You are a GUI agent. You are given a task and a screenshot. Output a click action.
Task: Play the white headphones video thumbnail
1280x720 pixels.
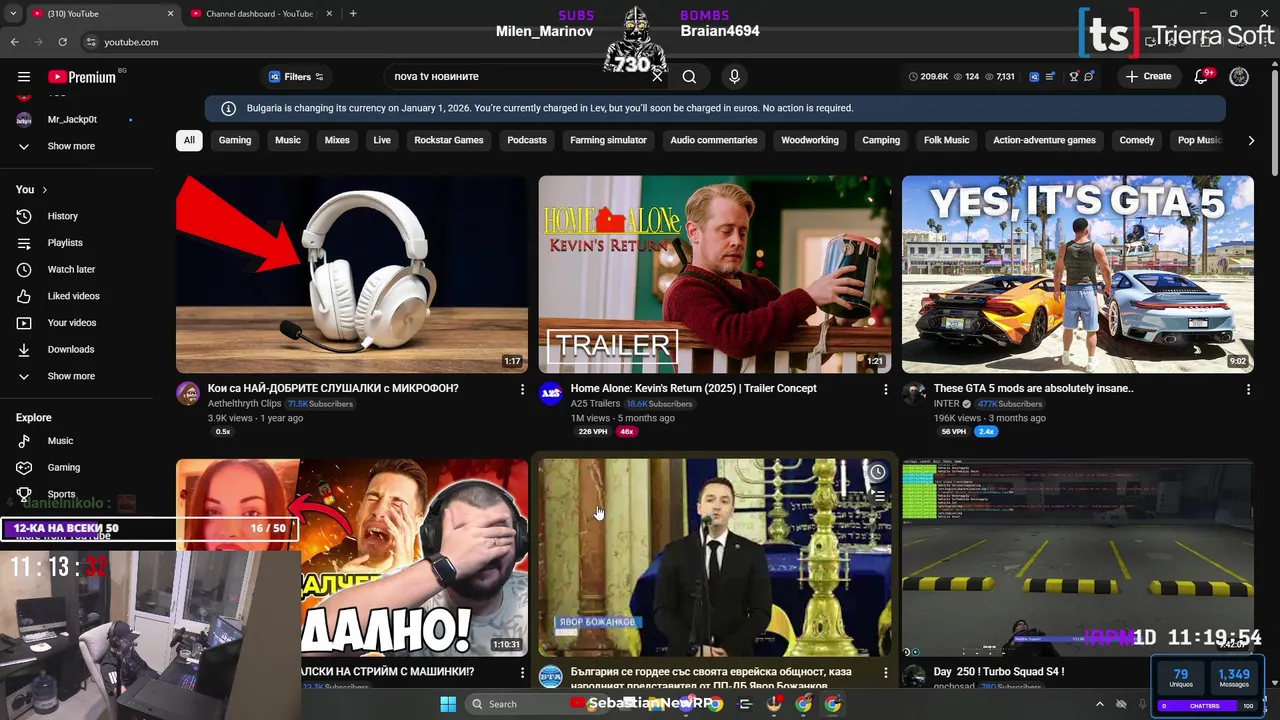(x=352, y=274)
